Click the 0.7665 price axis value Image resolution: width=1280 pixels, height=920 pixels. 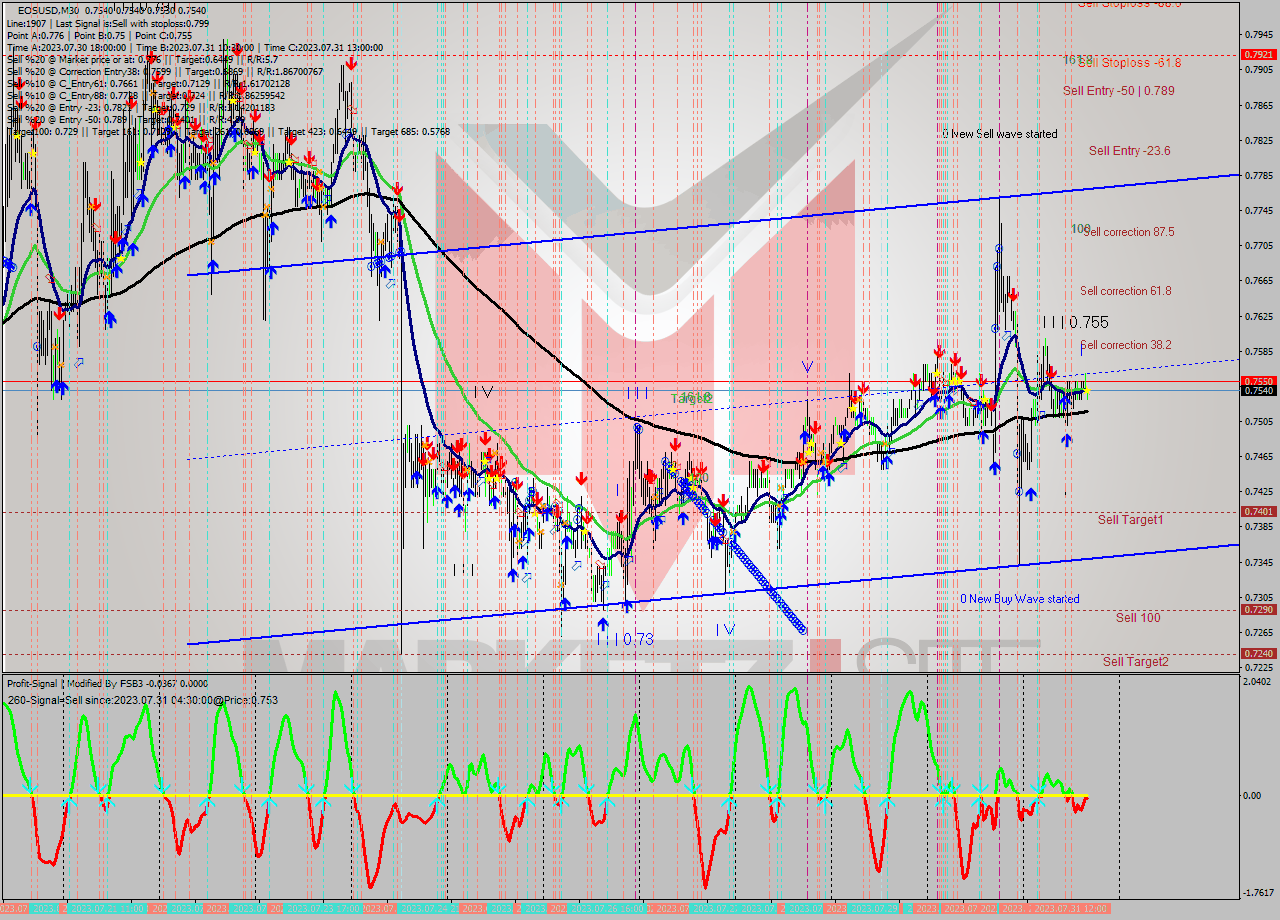(1258, 281)
